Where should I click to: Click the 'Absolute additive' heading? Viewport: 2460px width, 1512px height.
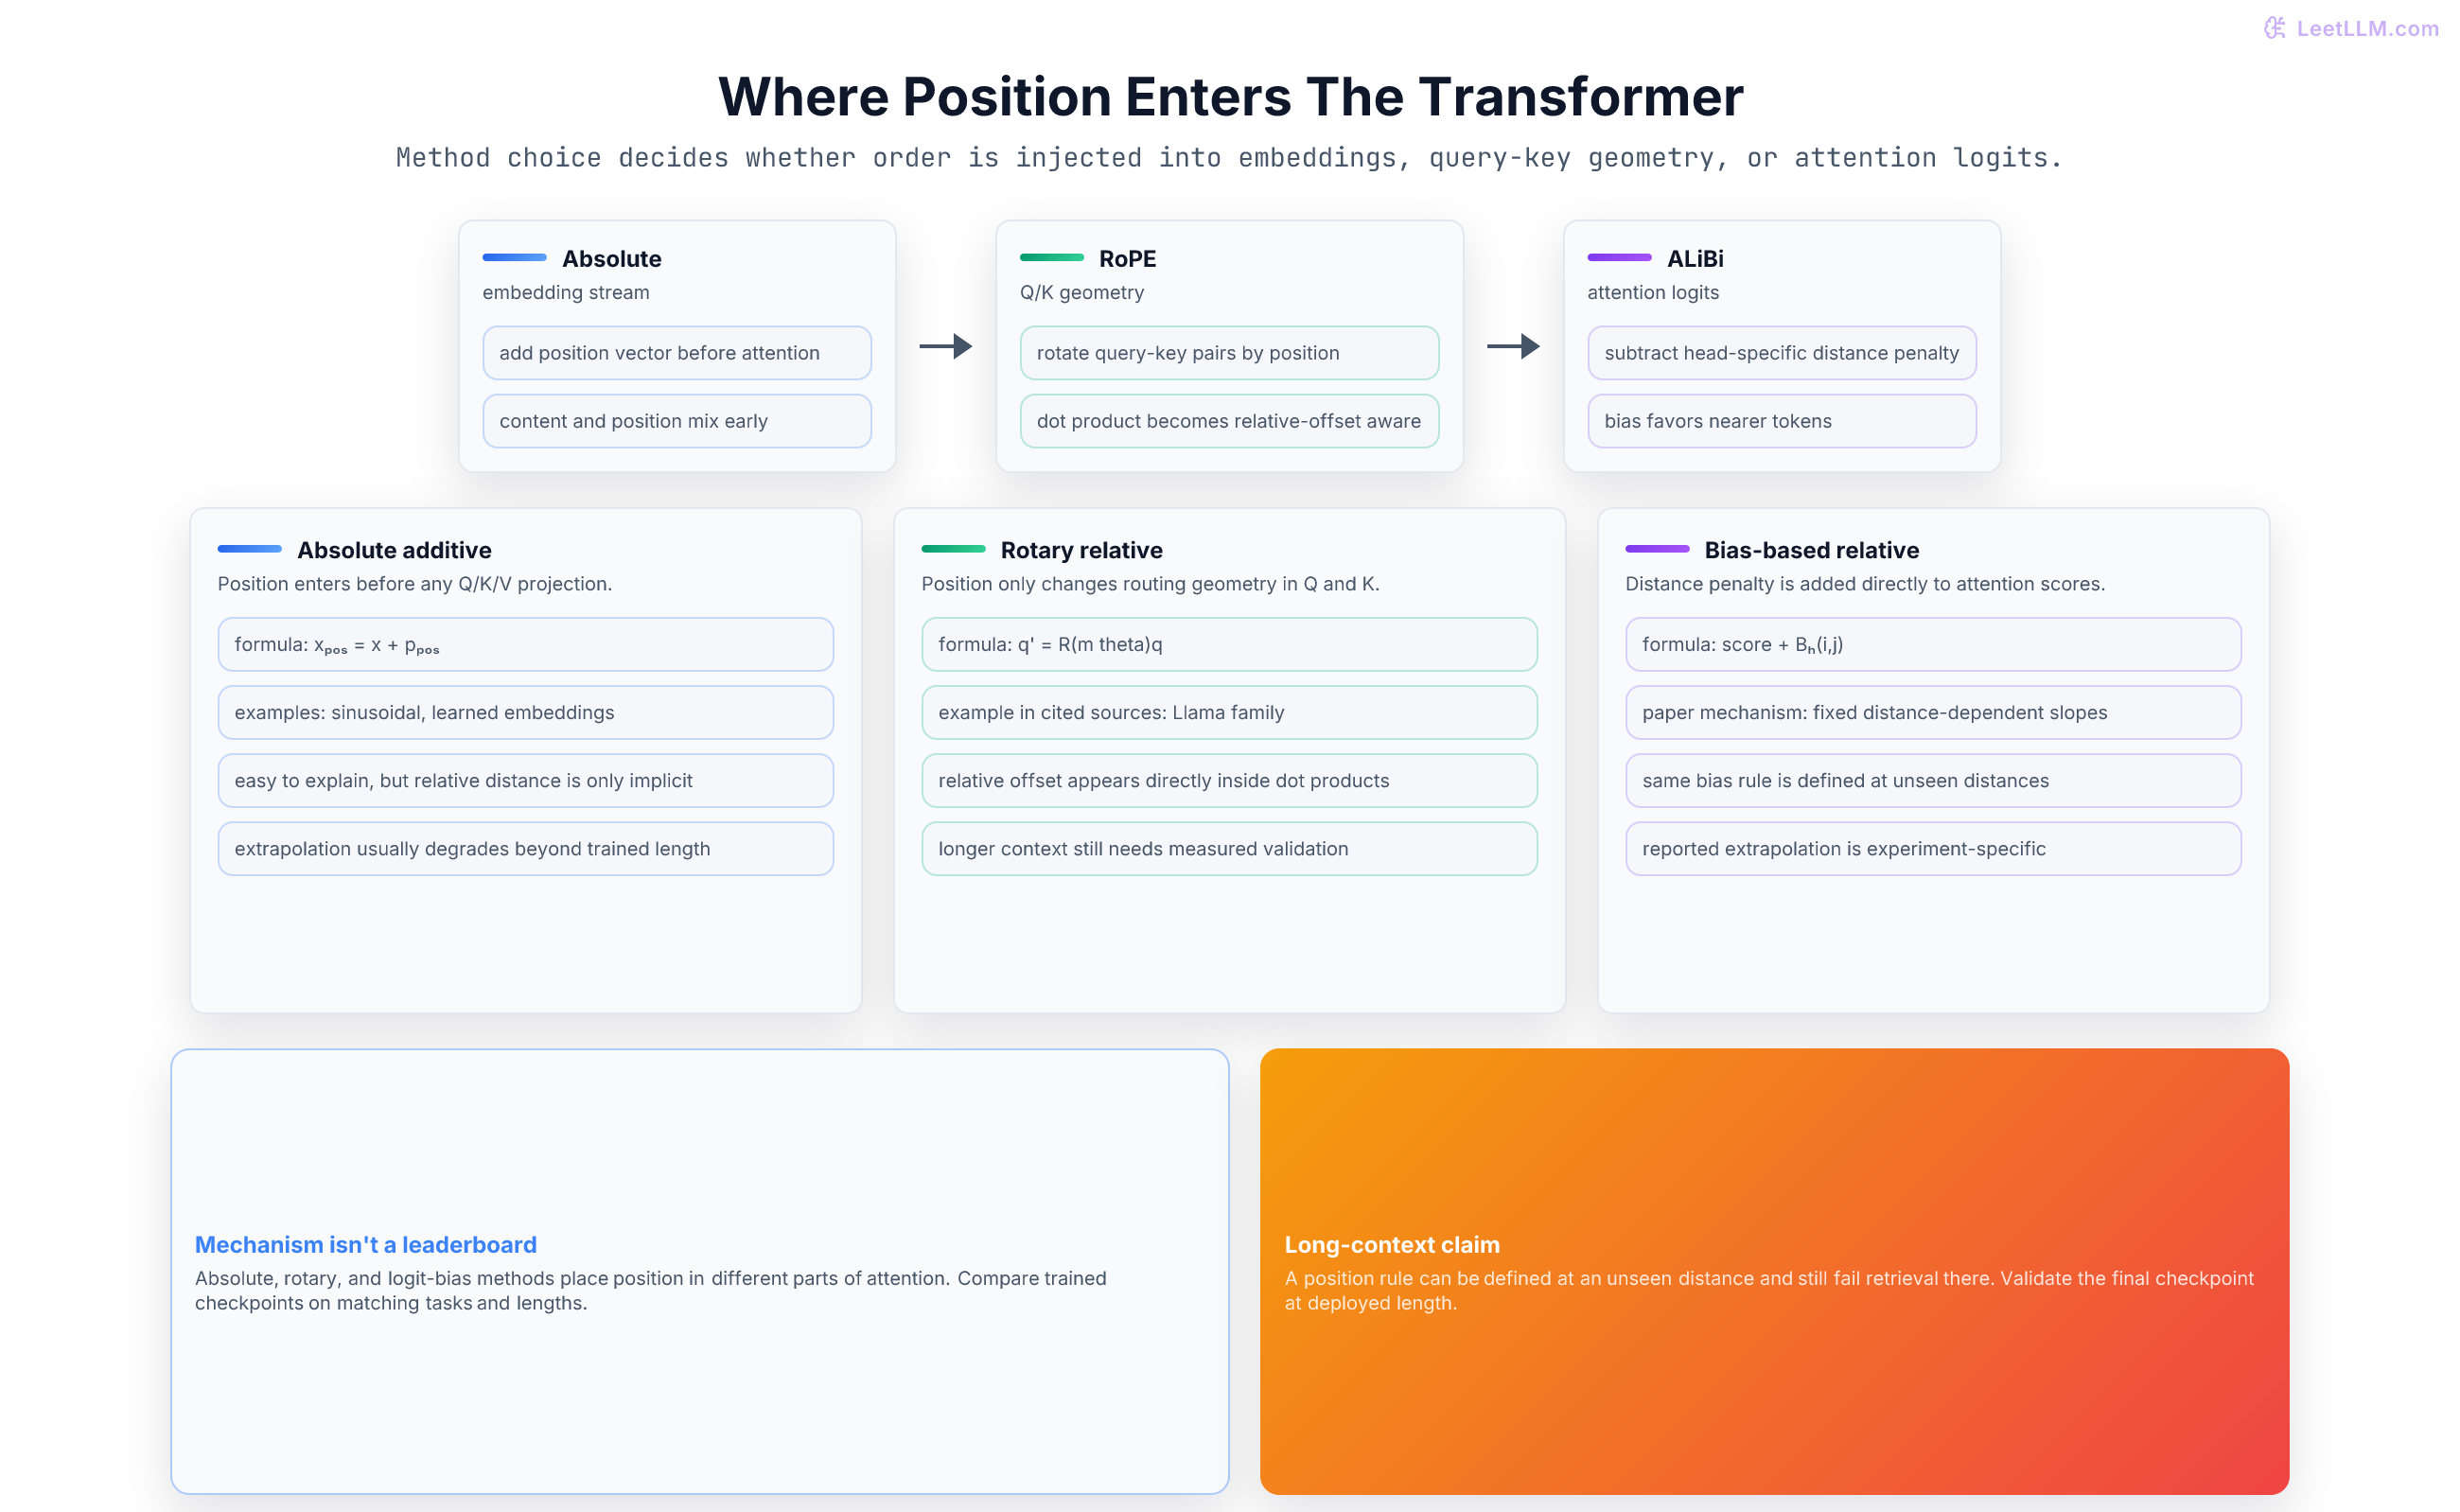pos(394,550)
